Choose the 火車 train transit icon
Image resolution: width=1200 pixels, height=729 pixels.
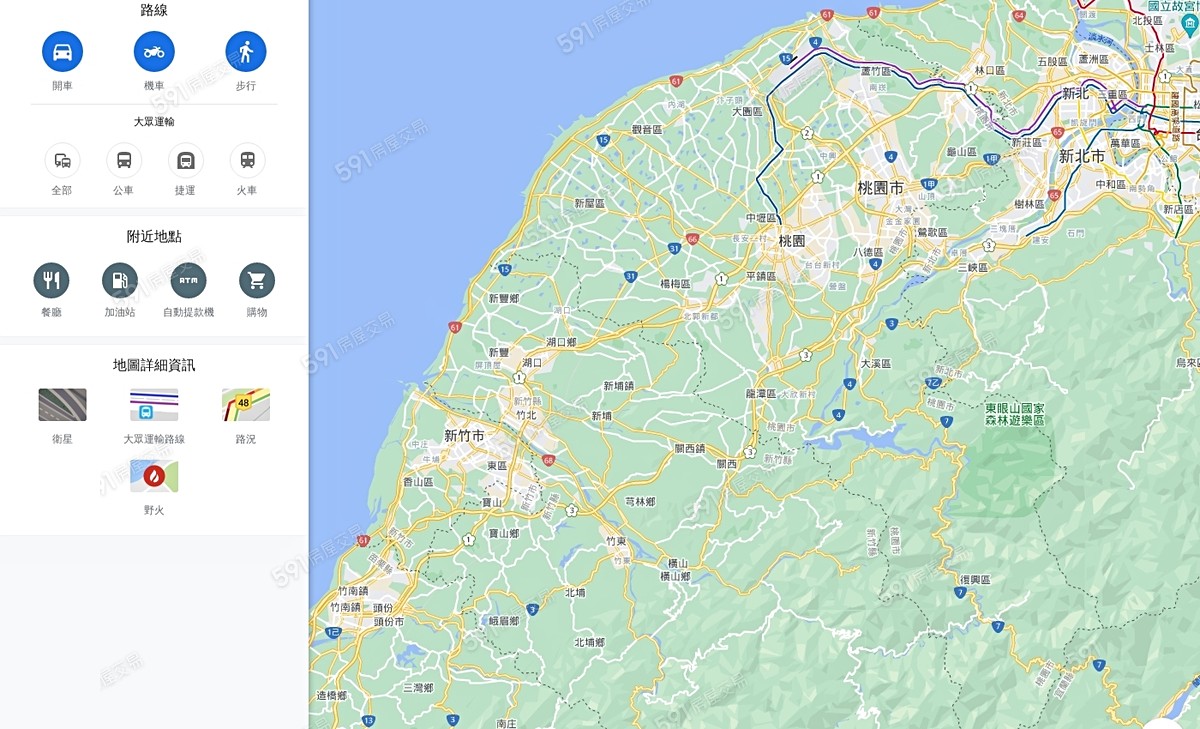247,160
